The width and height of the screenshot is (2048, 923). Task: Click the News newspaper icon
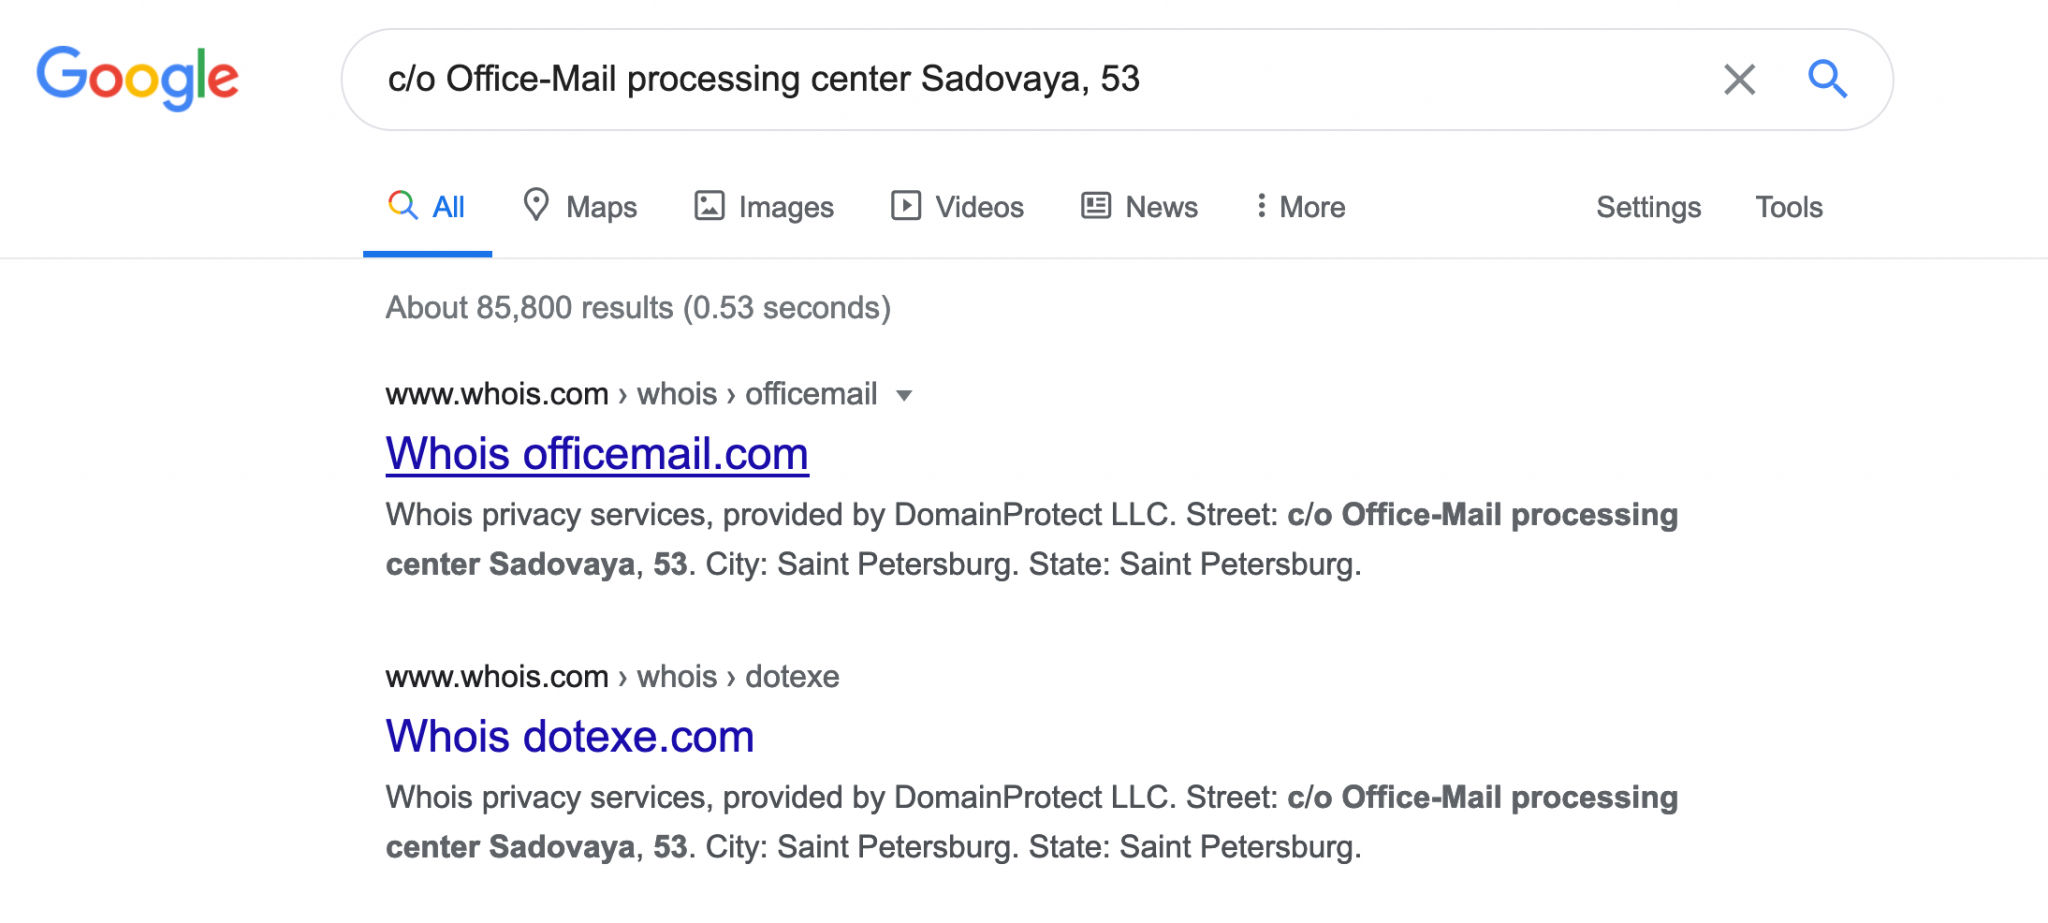(x=1096, y=206)
